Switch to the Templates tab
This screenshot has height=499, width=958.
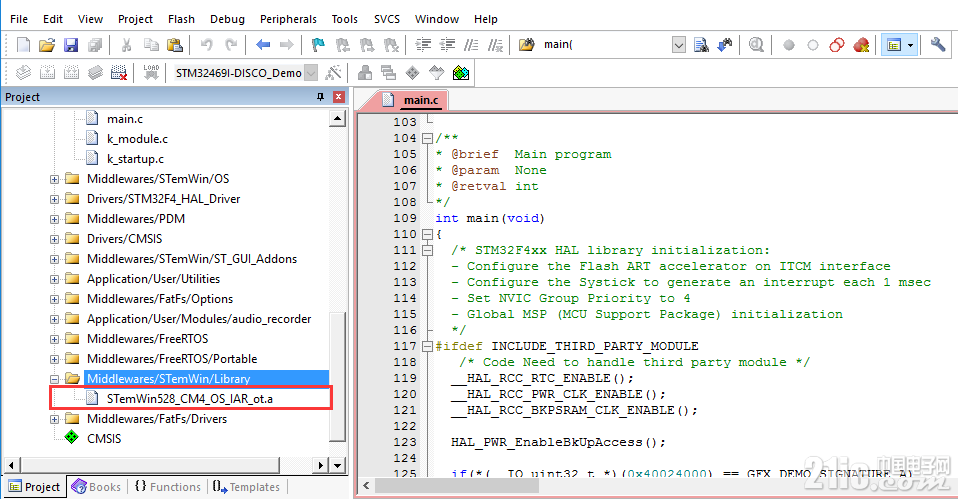click(x=246, y=487)
